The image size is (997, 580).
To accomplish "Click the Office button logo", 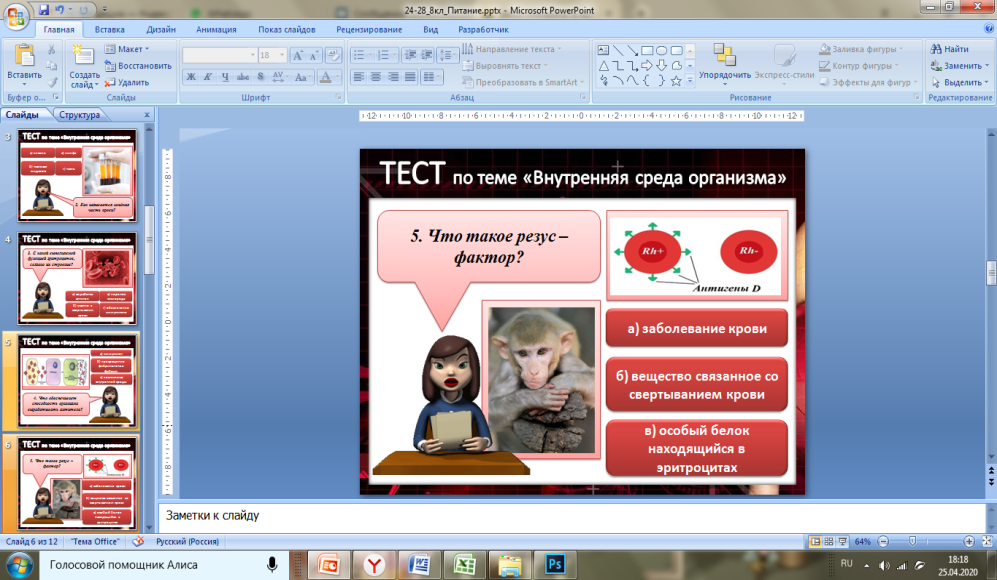I will (17, 16).
